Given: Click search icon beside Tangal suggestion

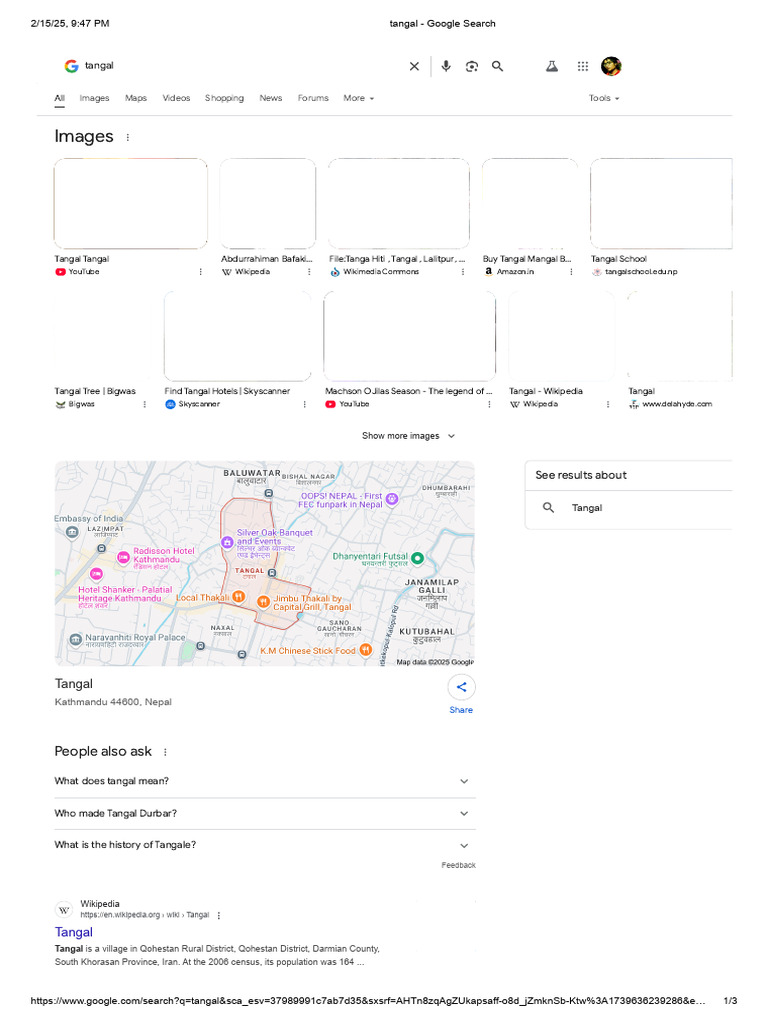Looking at the screenshot, I should pyautogui.click(x=549, y=507).
